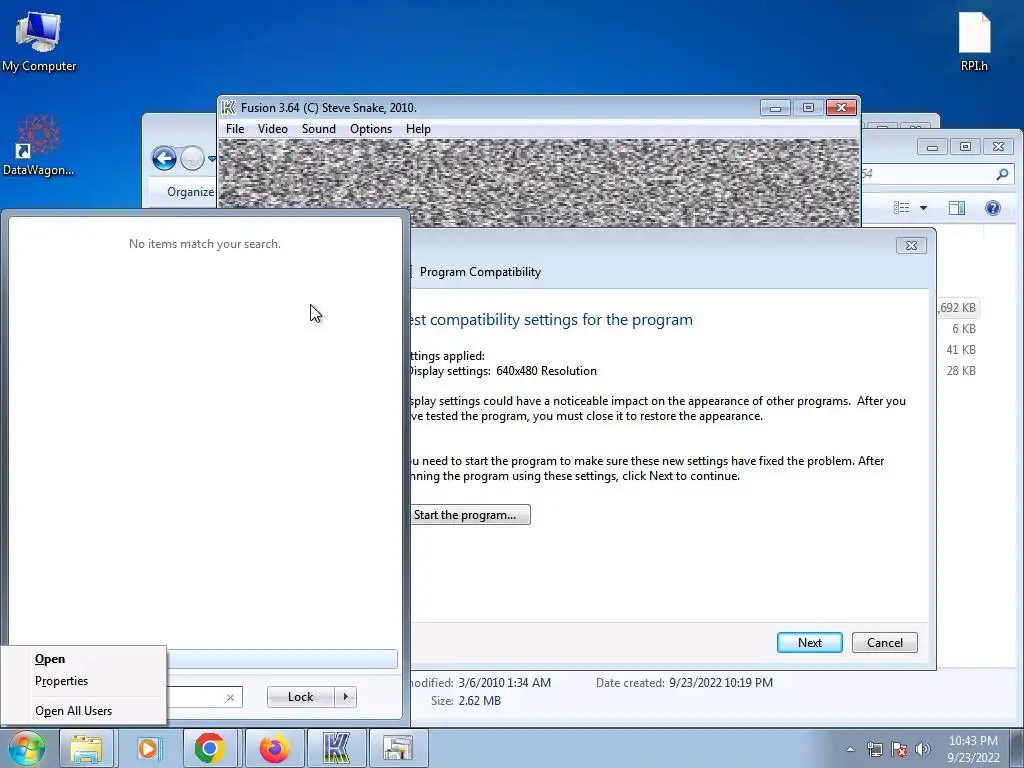
Task: Open Firefox from the taskbar
Action: click(274, 748)
